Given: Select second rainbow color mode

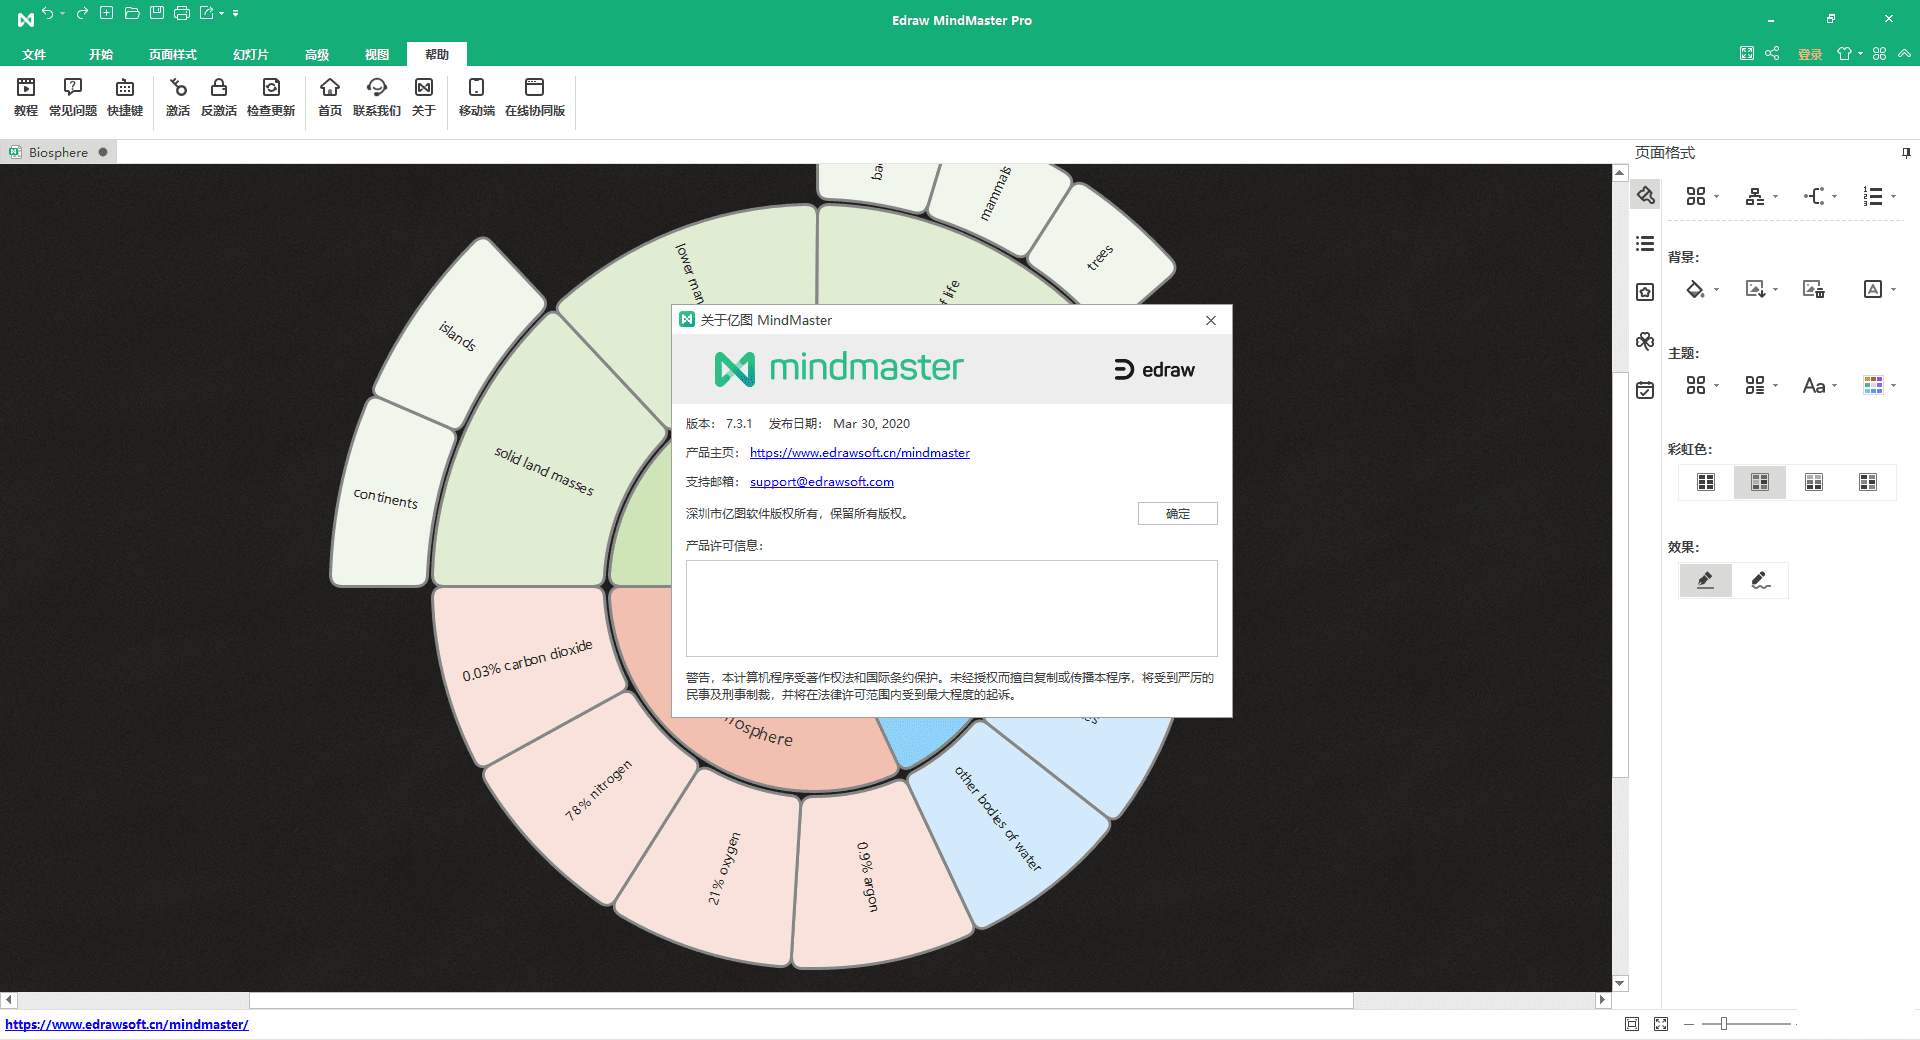Looking at the screenshot, I should tap(1760, 482).
